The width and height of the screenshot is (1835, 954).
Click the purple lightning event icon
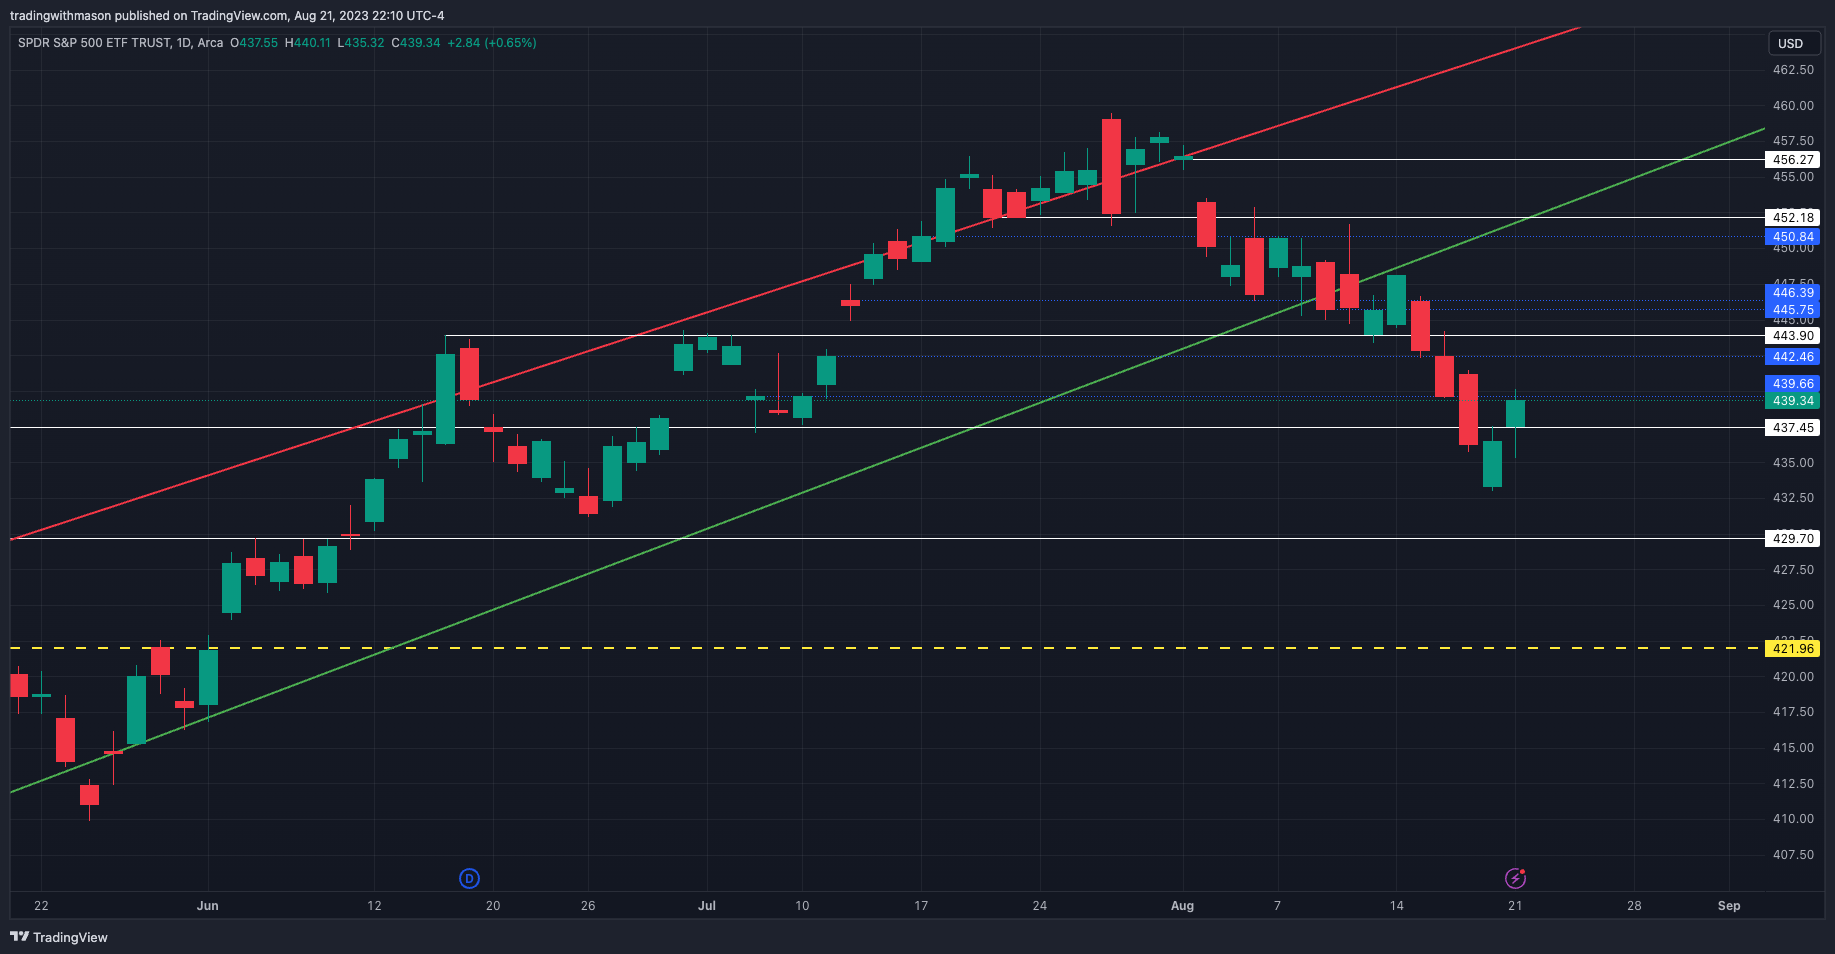tap(1515, 879)
